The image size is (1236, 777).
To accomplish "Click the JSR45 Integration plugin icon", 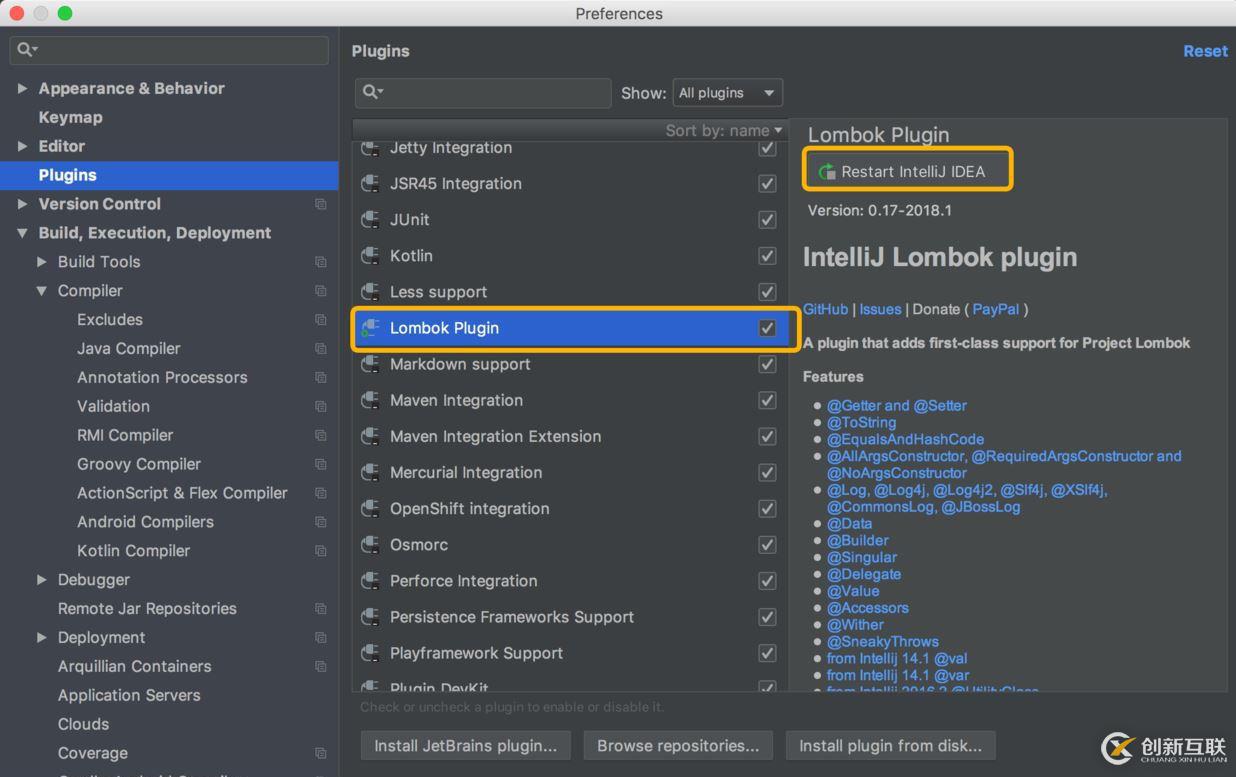I will pos(371,184).
